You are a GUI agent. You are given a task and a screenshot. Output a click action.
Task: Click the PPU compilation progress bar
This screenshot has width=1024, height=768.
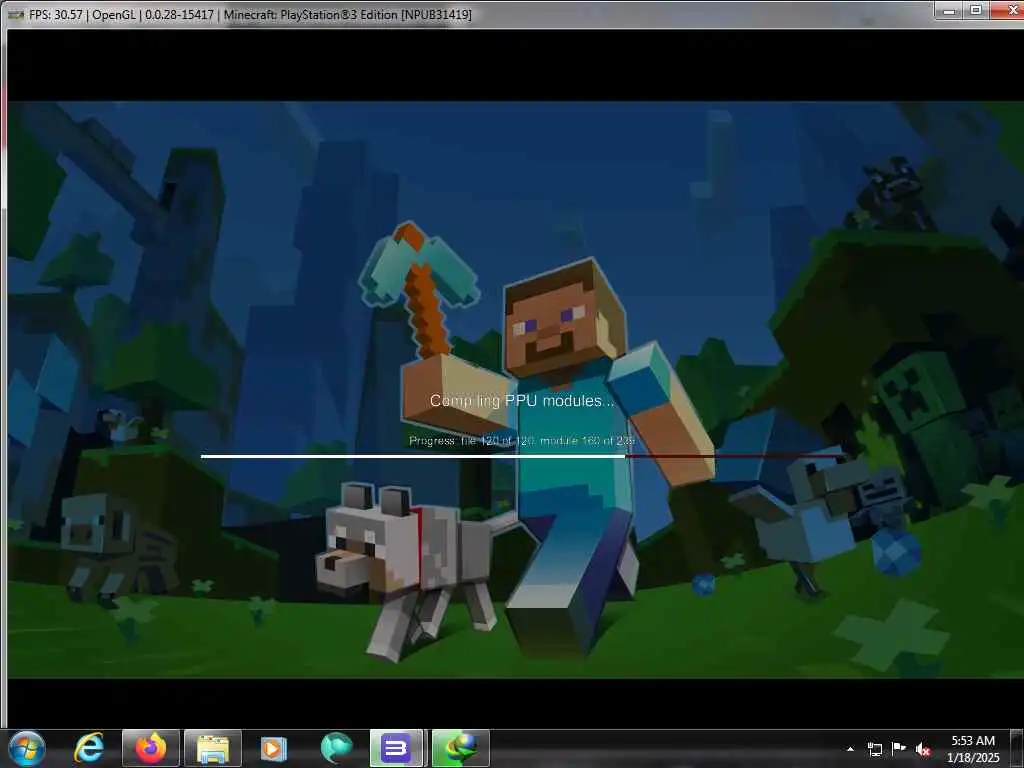click(522, 456)
